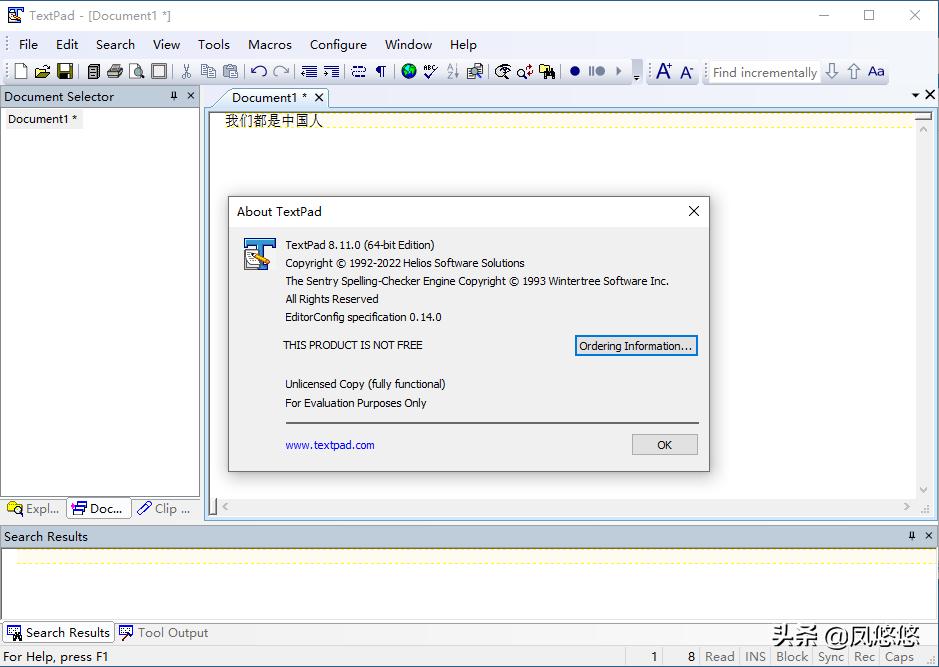
Task: Click the Open file folder icon
Action: [x=43, y=71]
